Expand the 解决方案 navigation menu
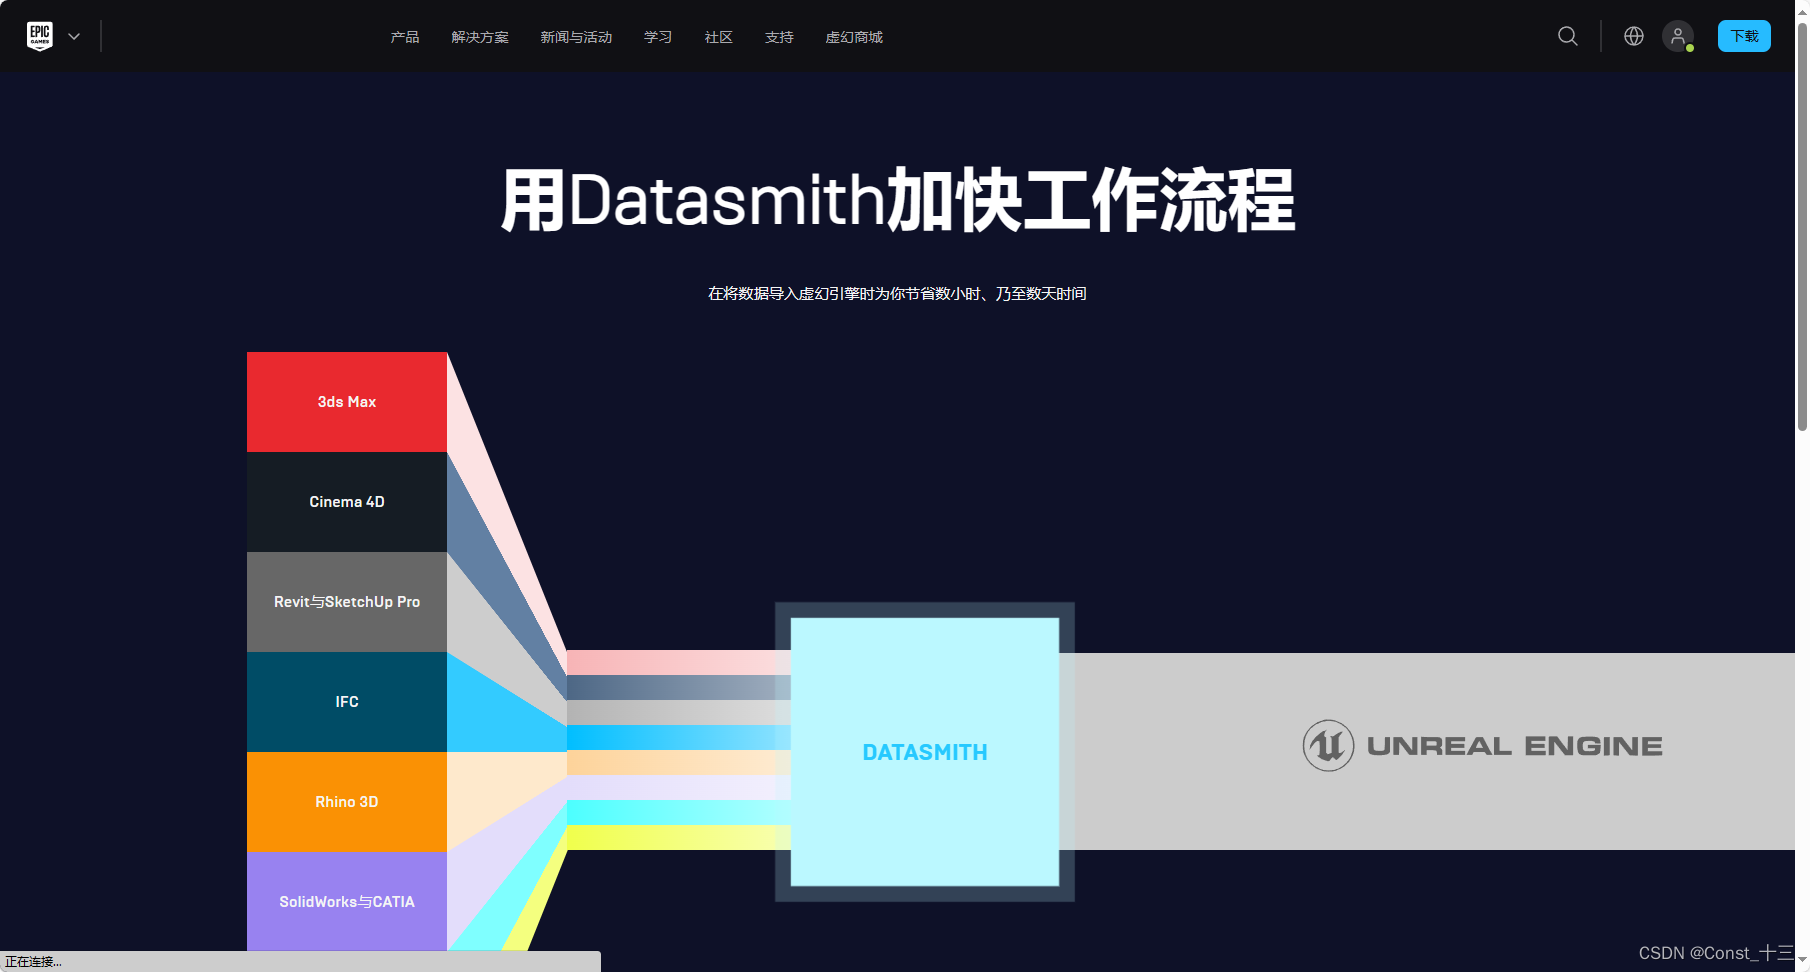The width and height of the screenshot is (1810, 972). coord(480,36)
